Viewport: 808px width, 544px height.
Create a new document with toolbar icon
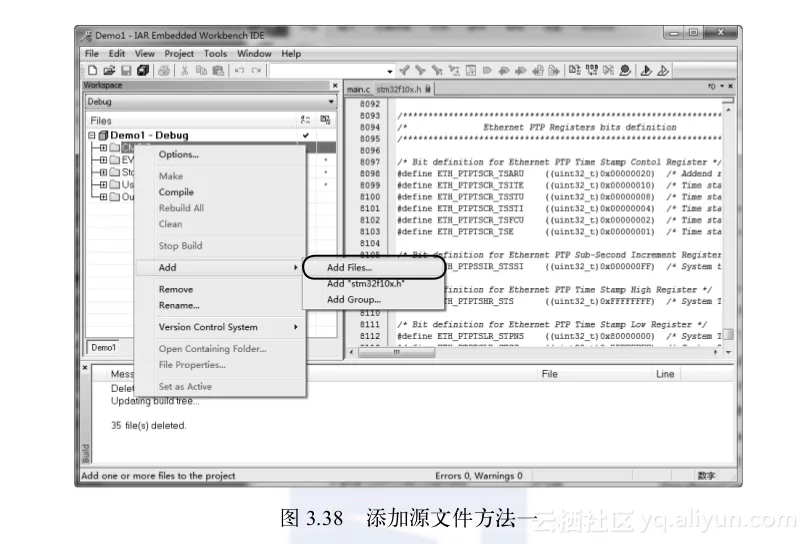coord(93,71)
